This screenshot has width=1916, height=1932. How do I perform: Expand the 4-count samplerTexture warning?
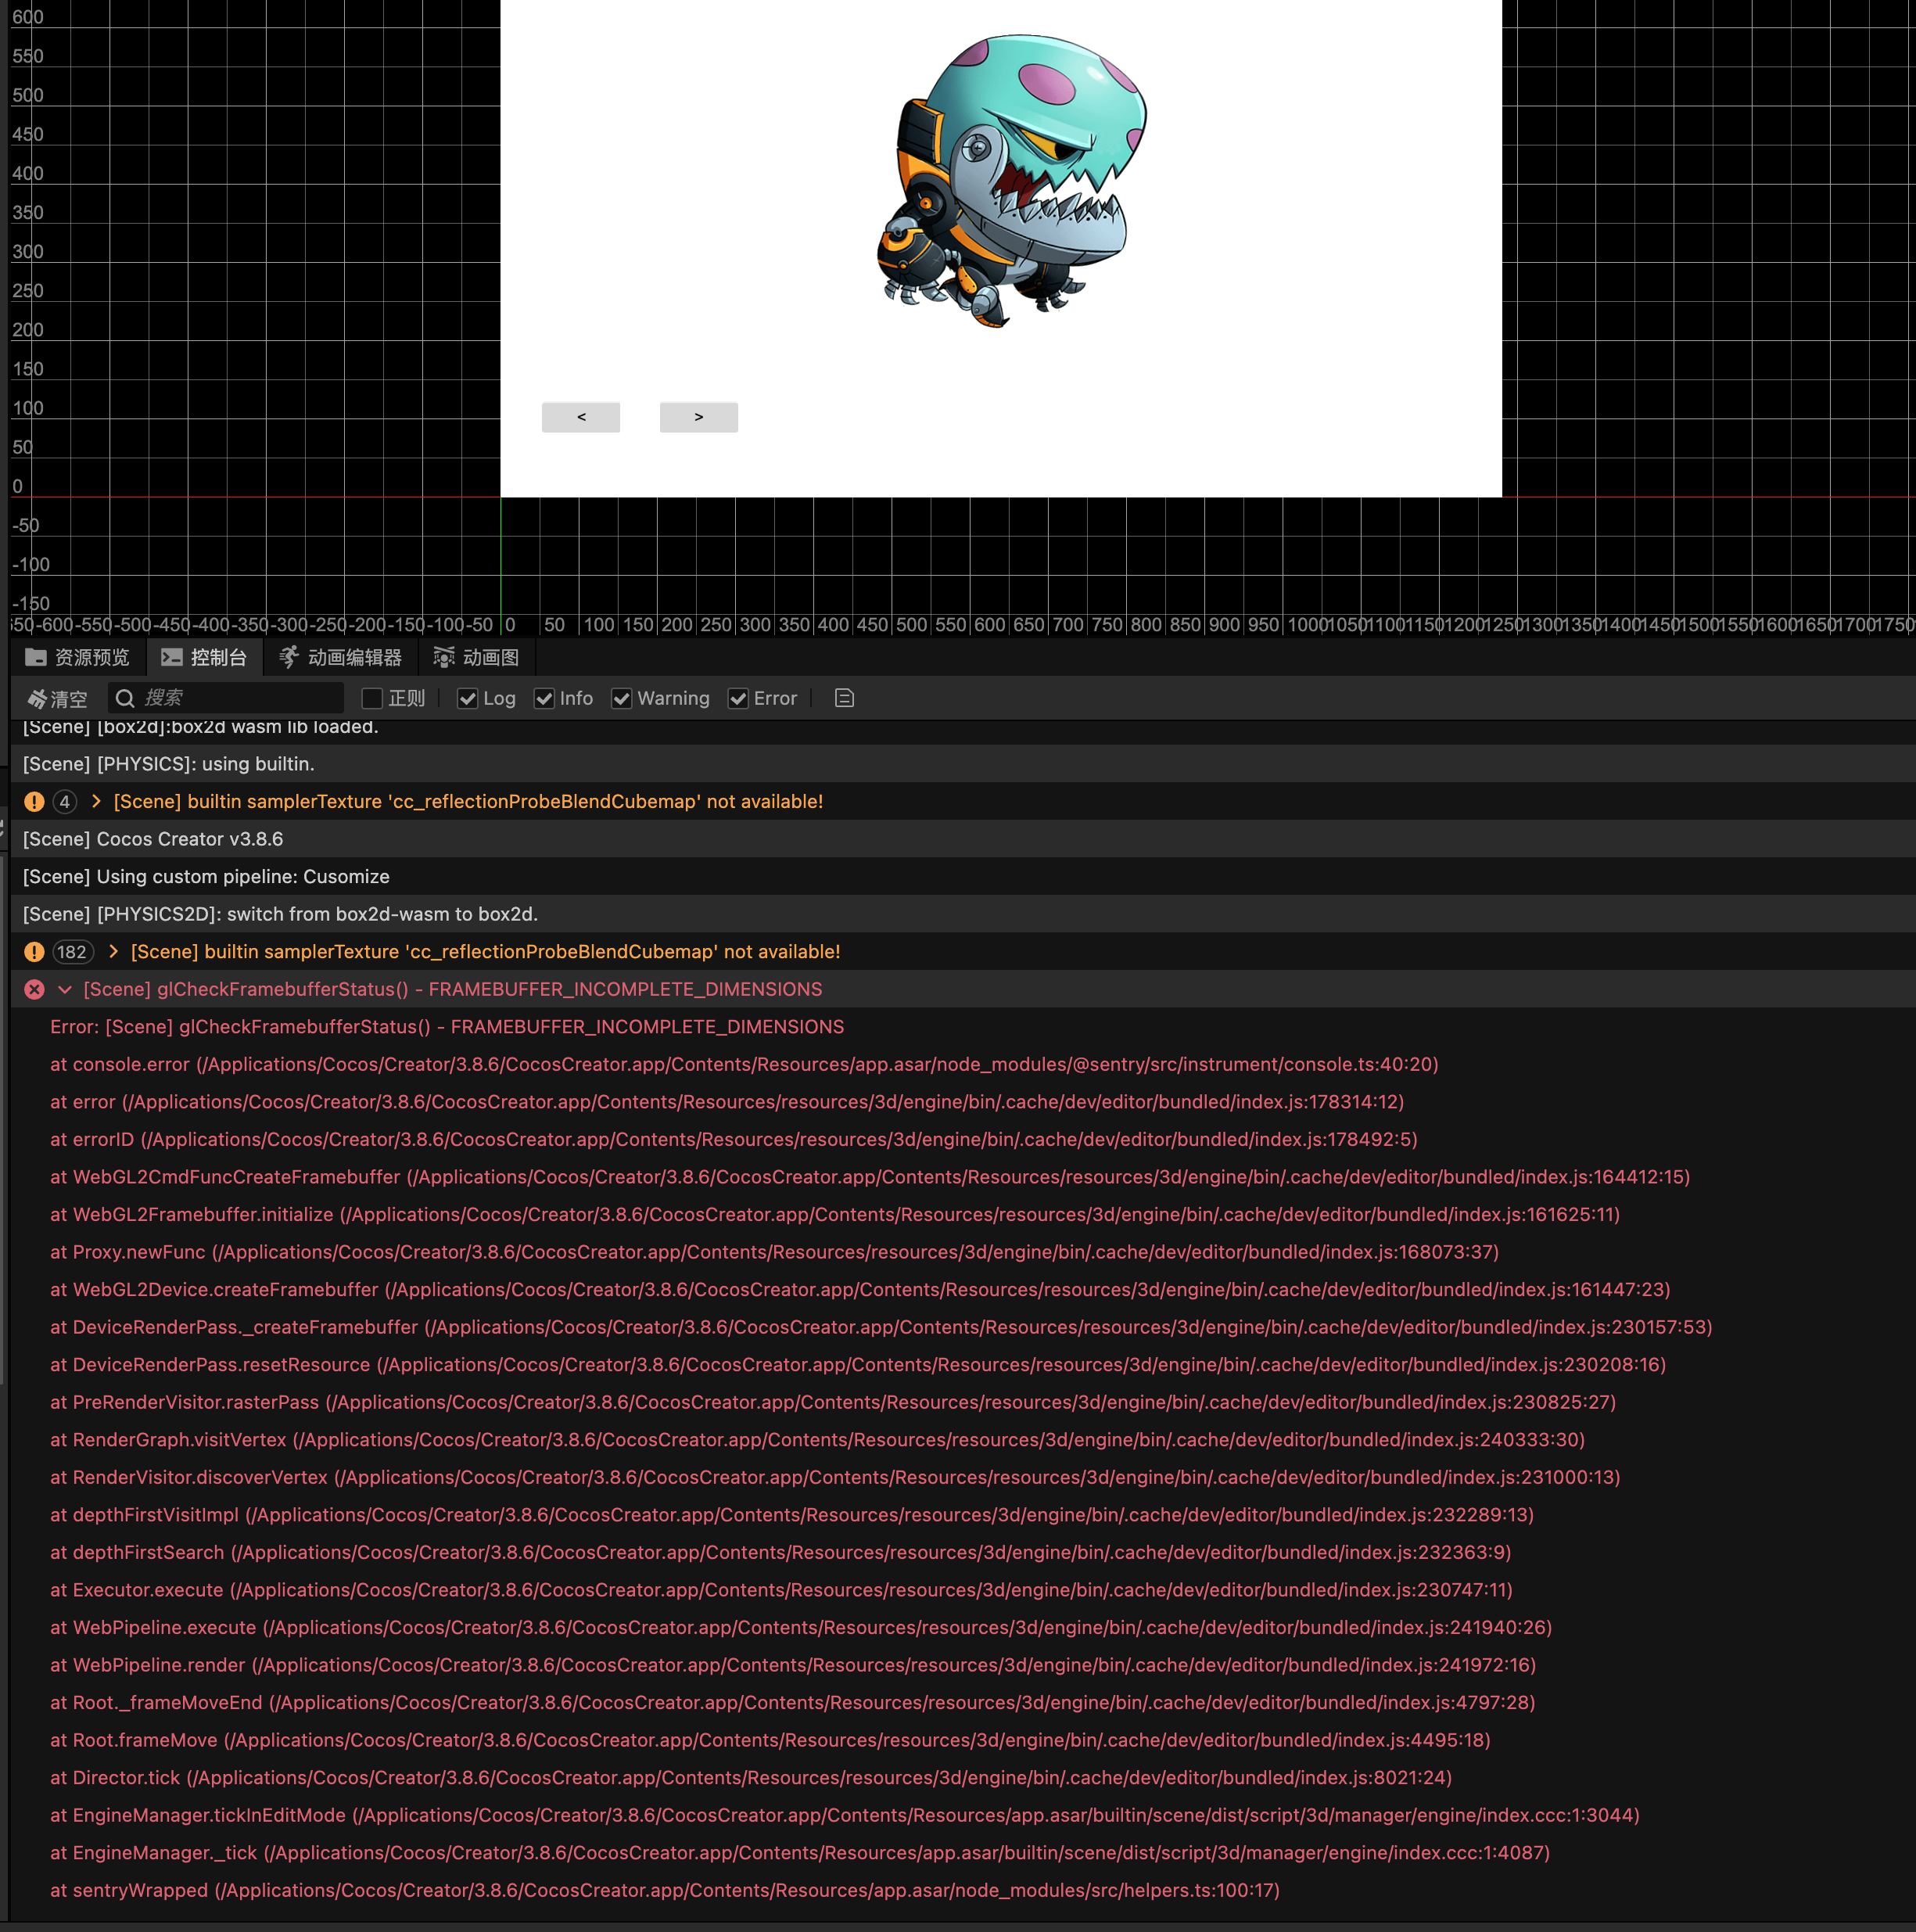pos(96,802)
